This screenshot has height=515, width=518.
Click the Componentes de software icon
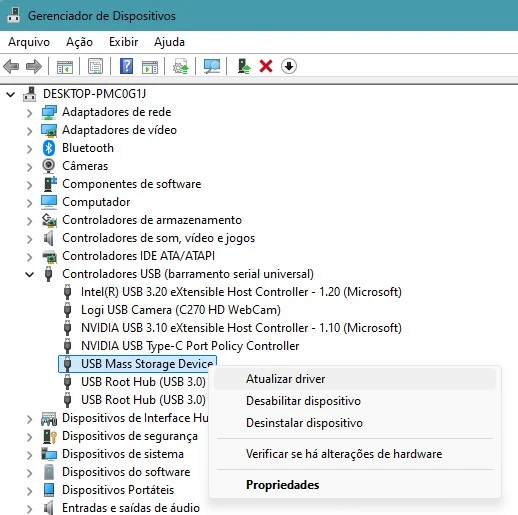(x=50, y=184)
